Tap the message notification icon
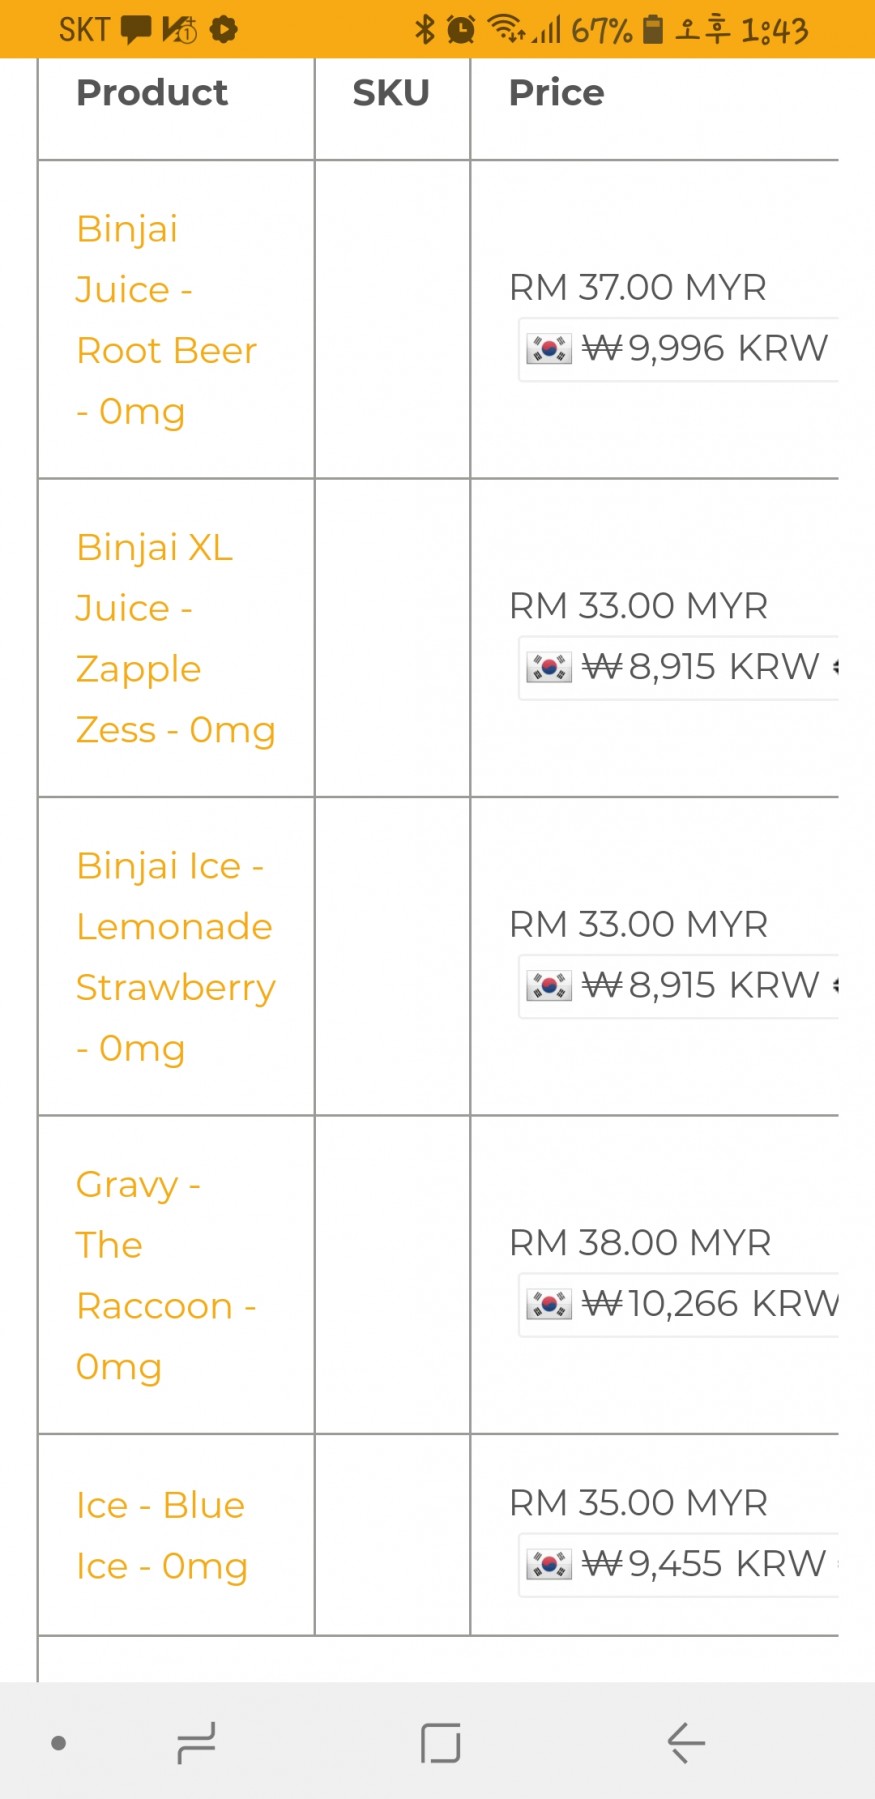Viewport: 875px width, 1799px height. [136, 30]
